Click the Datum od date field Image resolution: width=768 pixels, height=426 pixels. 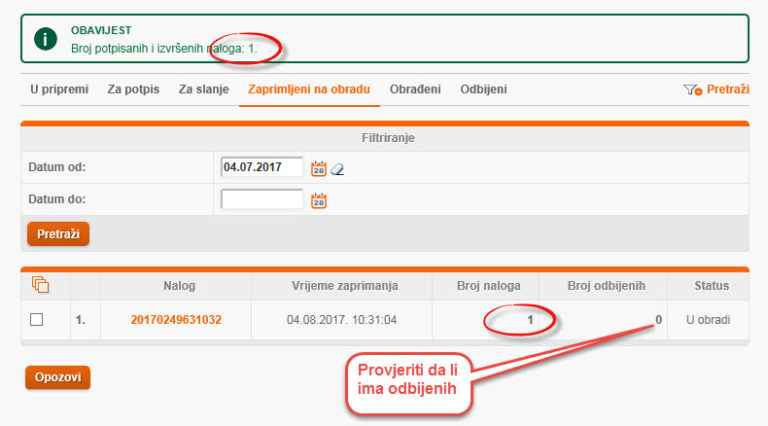(262, 167)
